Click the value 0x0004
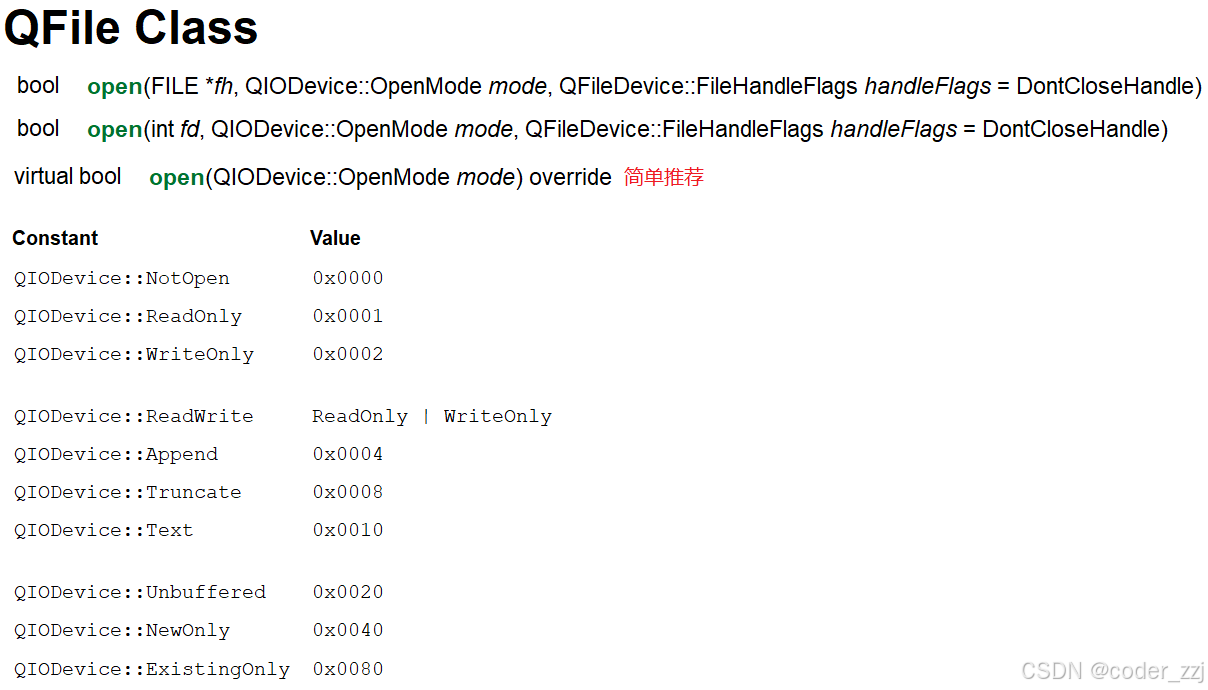 click(348, 454)
